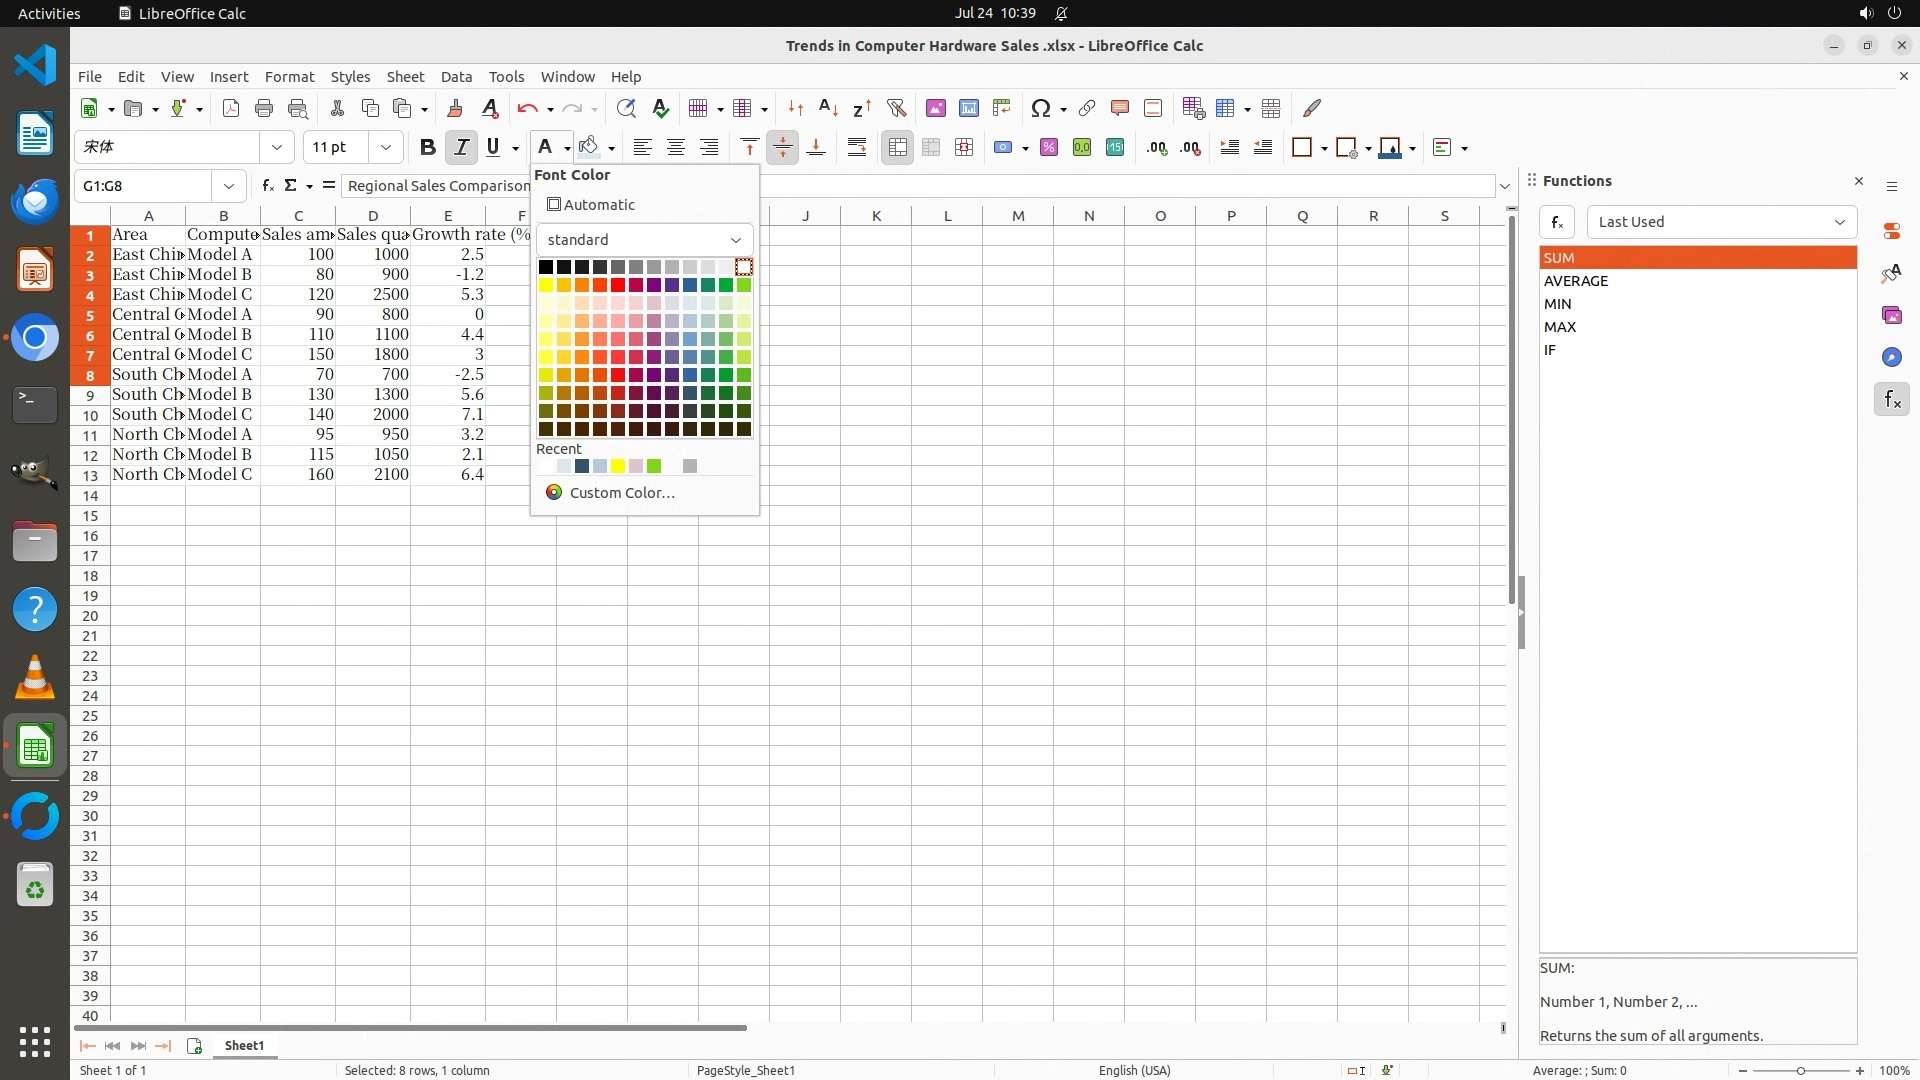
Task: Open the Format menu
Action: click(x=289, y=77)
